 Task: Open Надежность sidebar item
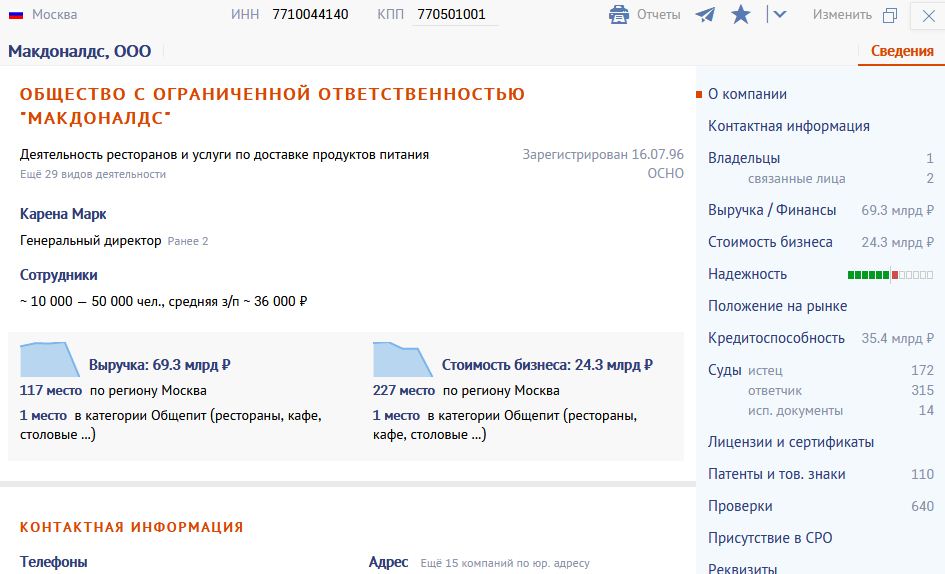747,274
